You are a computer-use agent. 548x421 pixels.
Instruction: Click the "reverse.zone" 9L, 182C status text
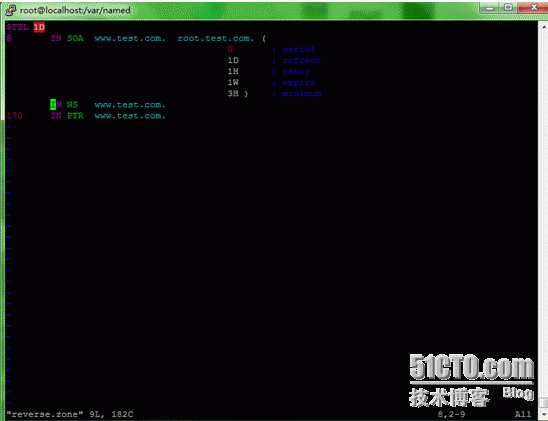pyautogui.click(x=70, y=414)
